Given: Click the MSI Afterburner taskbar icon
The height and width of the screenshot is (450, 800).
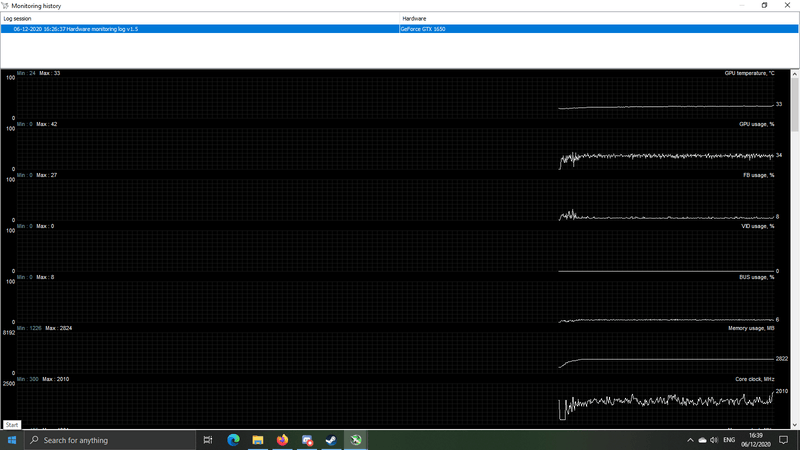Looking at the screenshot, I should click(x=356, y=440).
